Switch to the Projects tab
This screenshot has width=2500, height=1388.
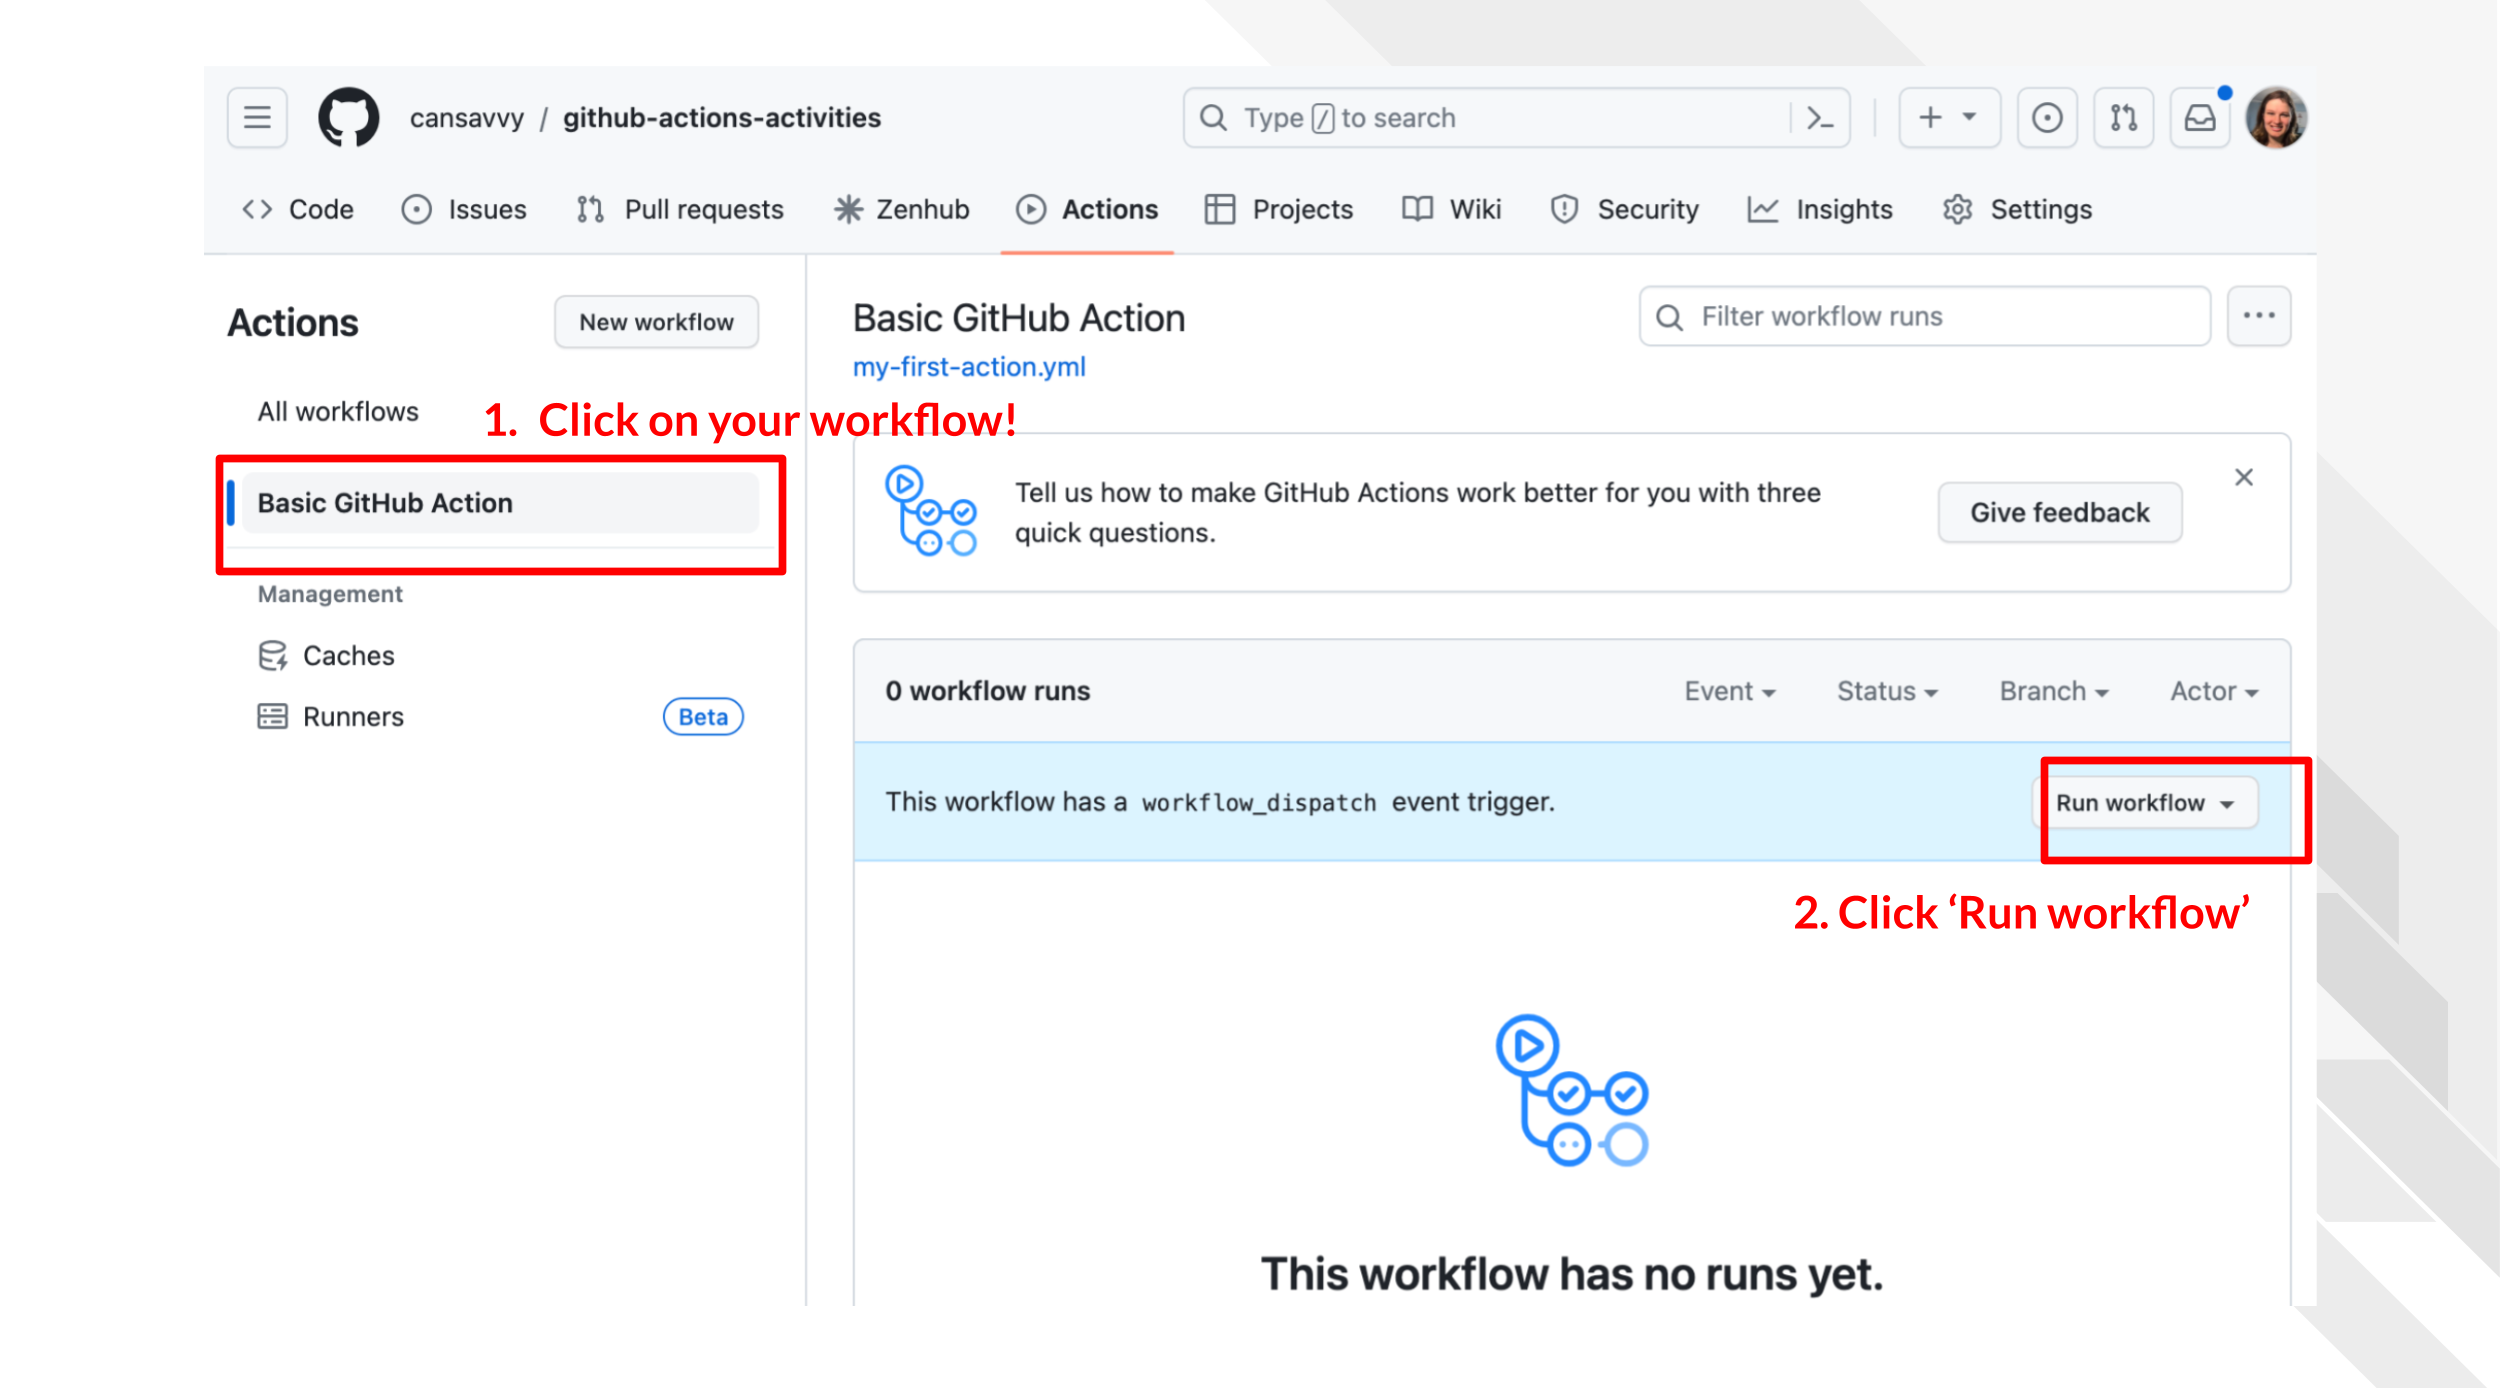pos(1279,209)
